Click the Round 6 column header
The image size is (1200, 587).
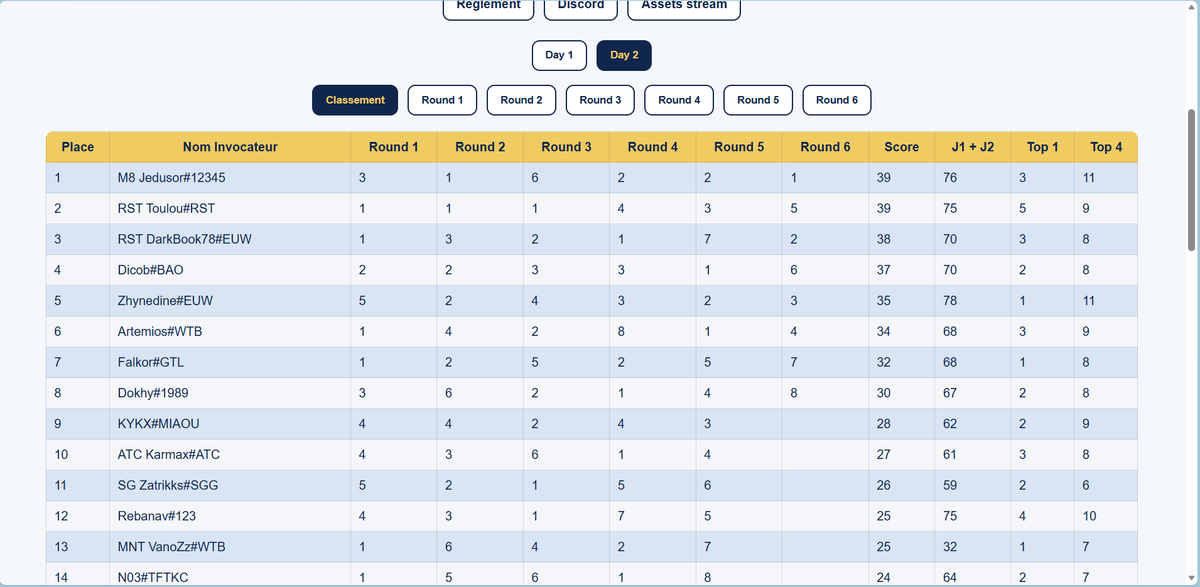(825, 147)
